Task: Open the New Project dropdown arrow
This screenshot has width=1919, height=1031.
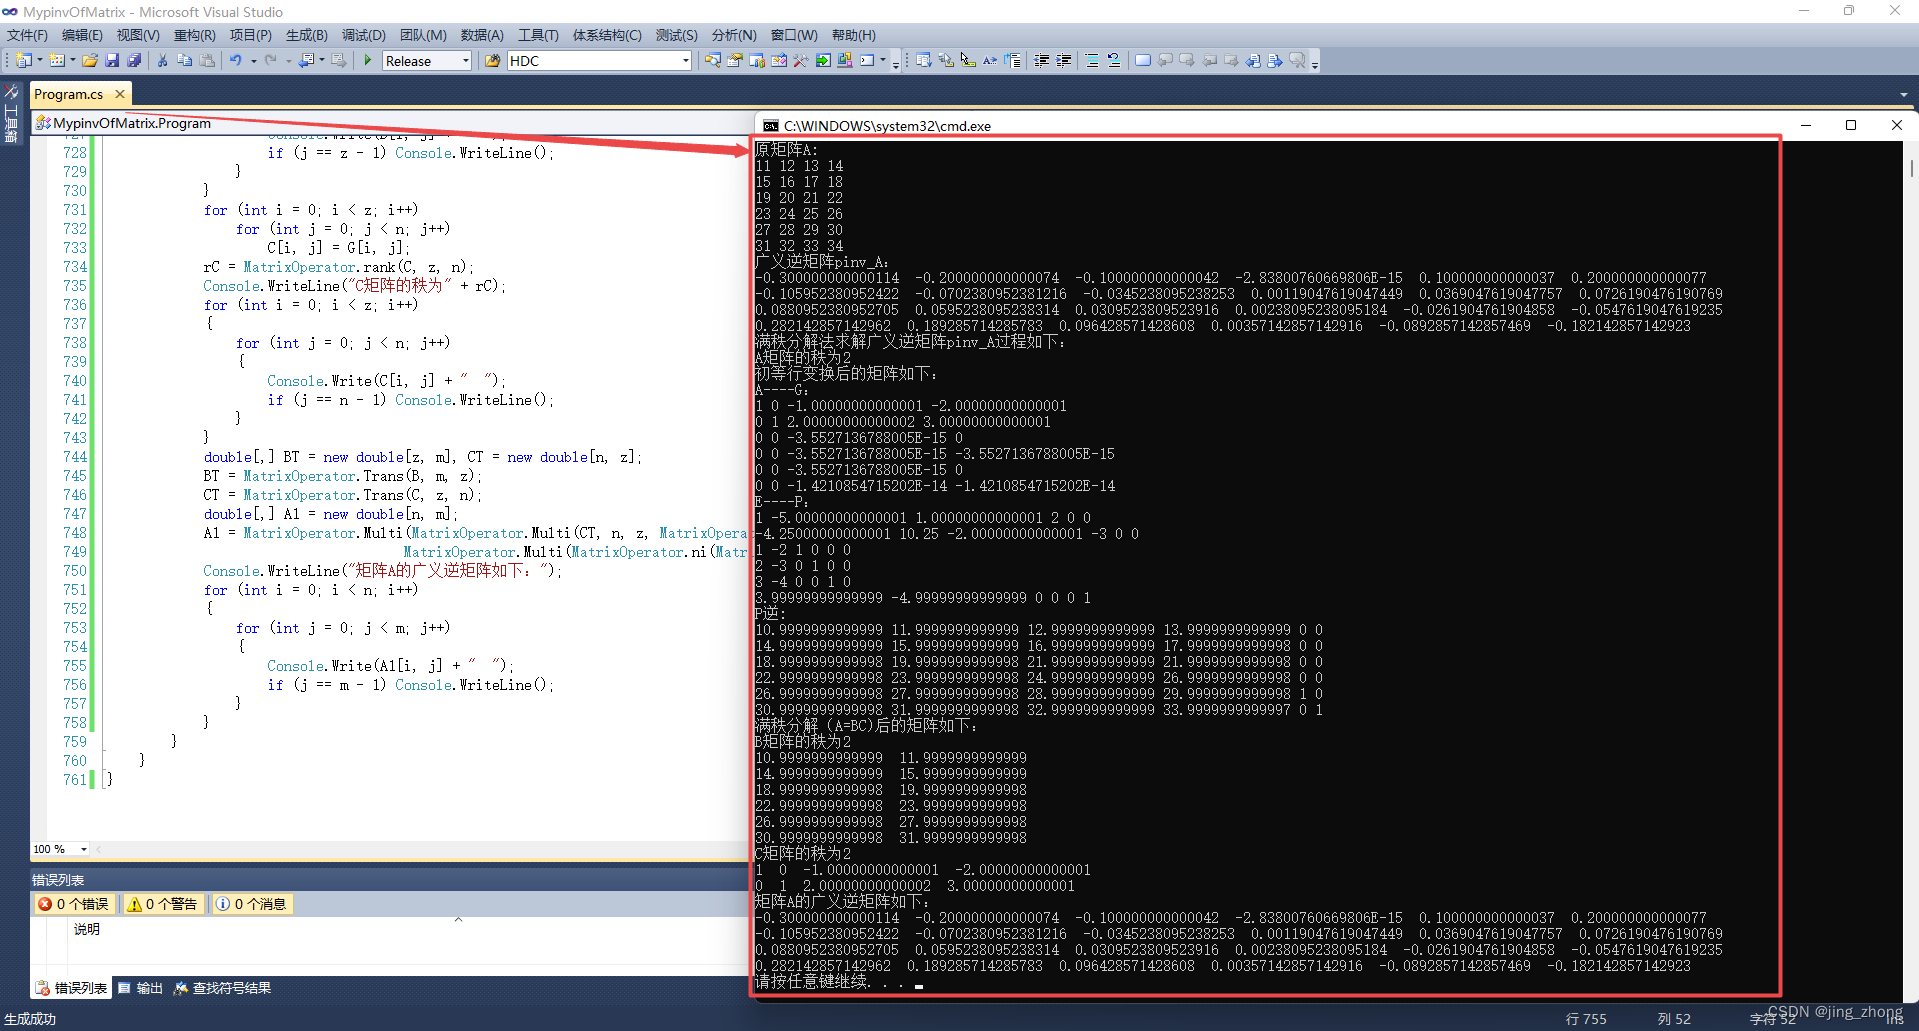Action: pyautogui.click(x=40, y=61)
